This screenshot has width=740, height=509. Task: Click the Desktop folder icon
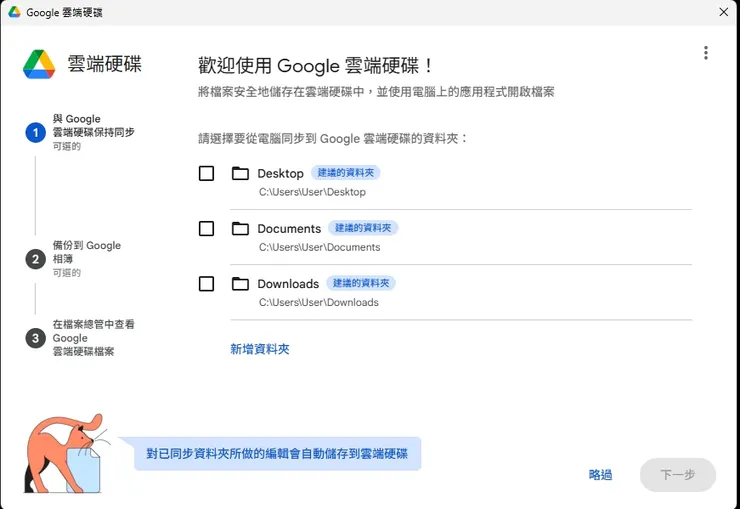(240, 174)
